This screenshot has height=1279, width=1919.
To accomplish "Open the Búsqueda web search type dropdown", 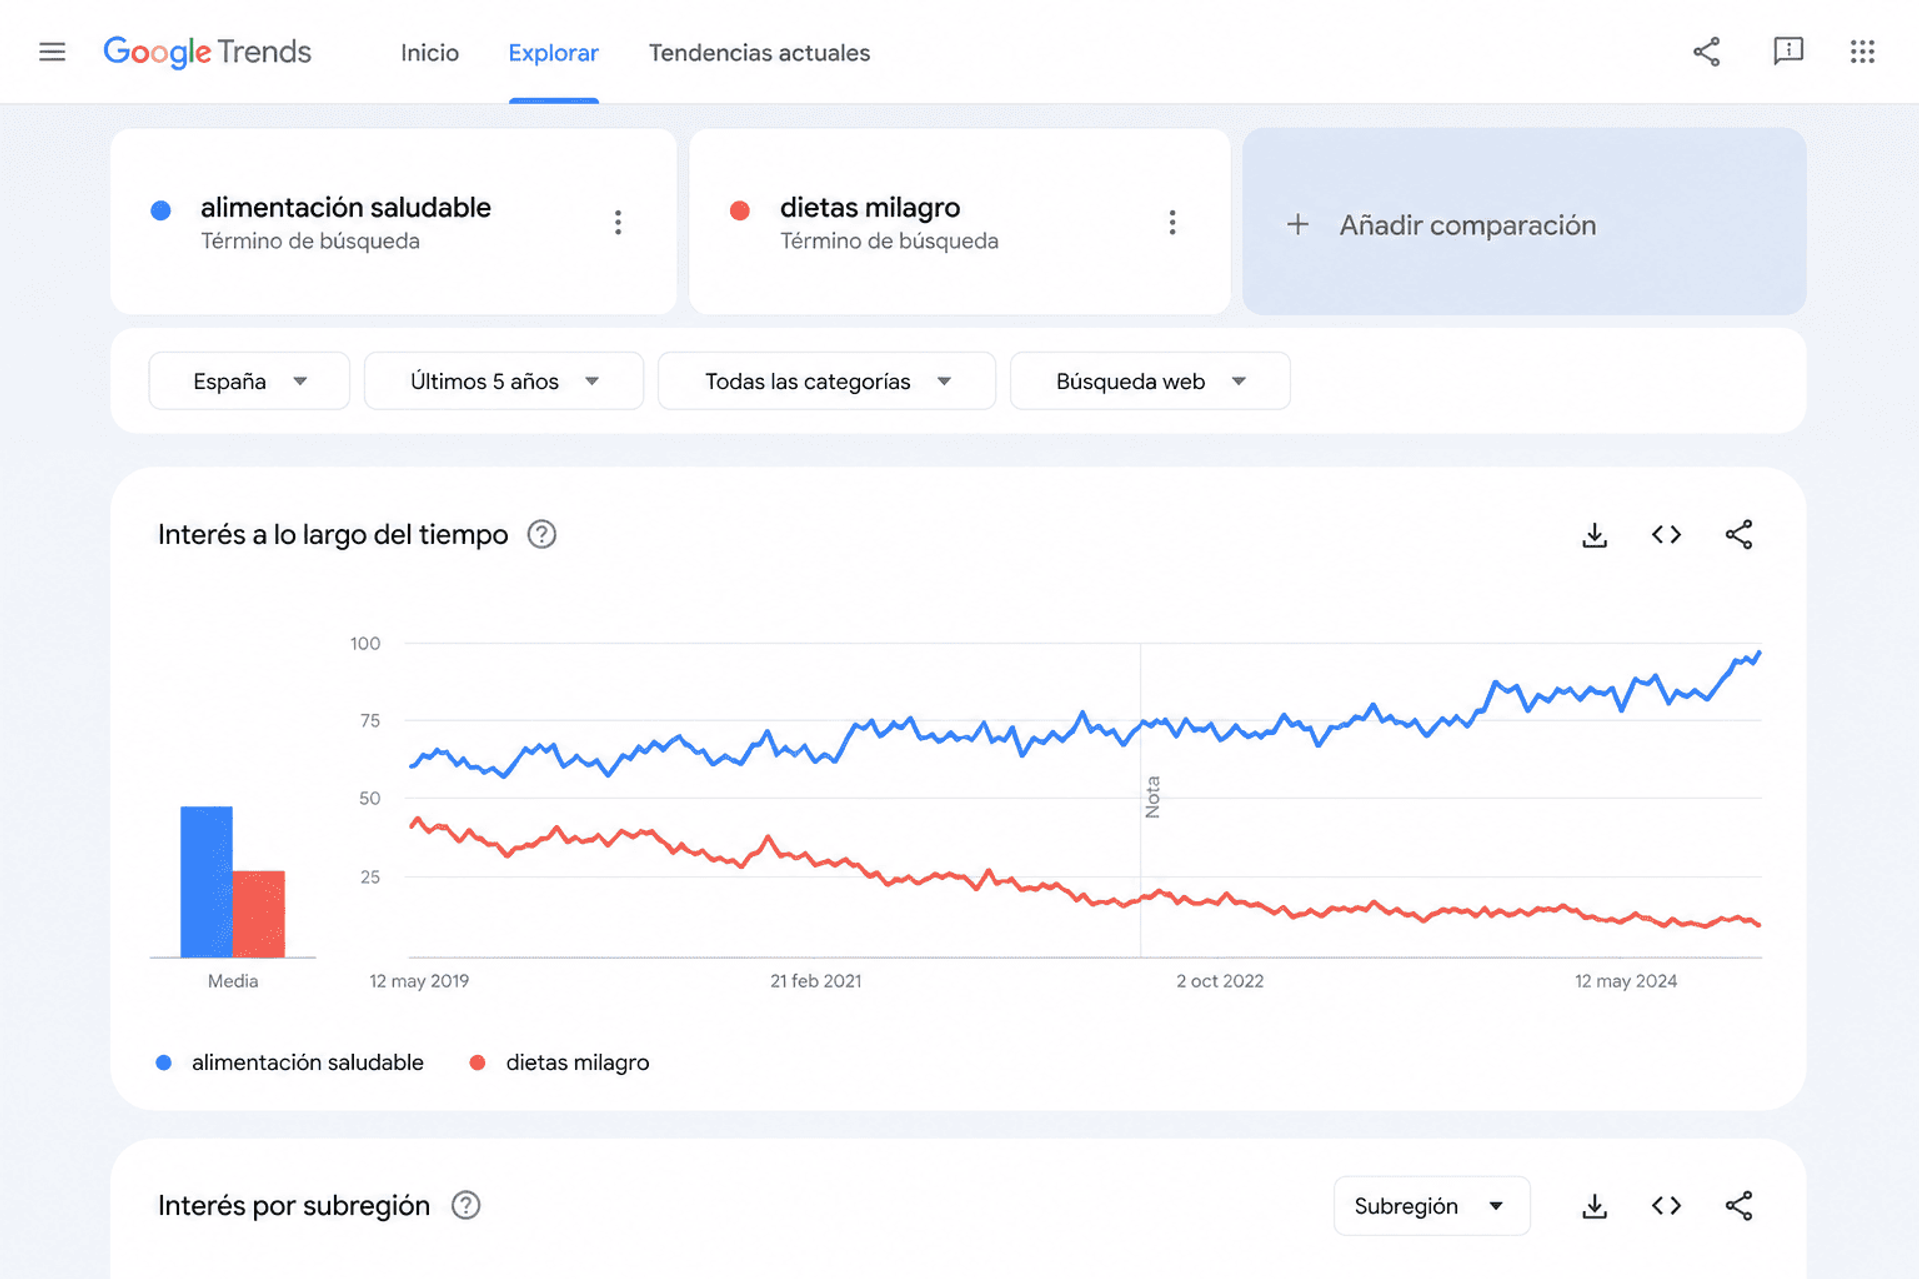I will (1150, 381).
